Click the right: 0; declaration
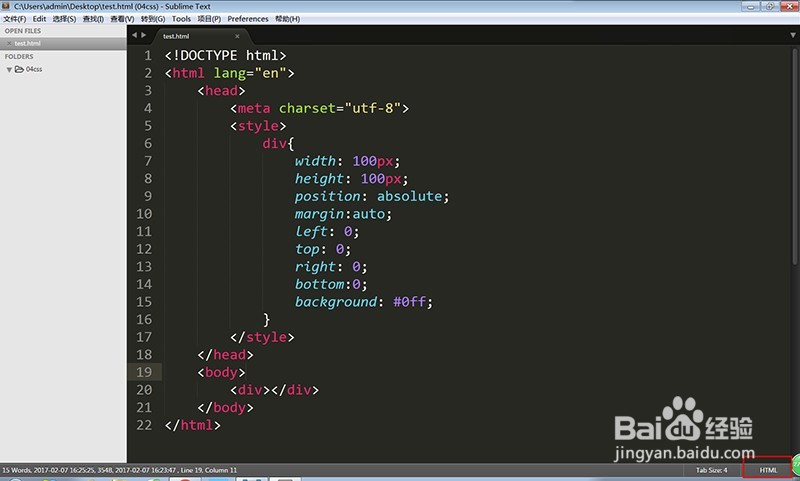 [x=331, y=267]
